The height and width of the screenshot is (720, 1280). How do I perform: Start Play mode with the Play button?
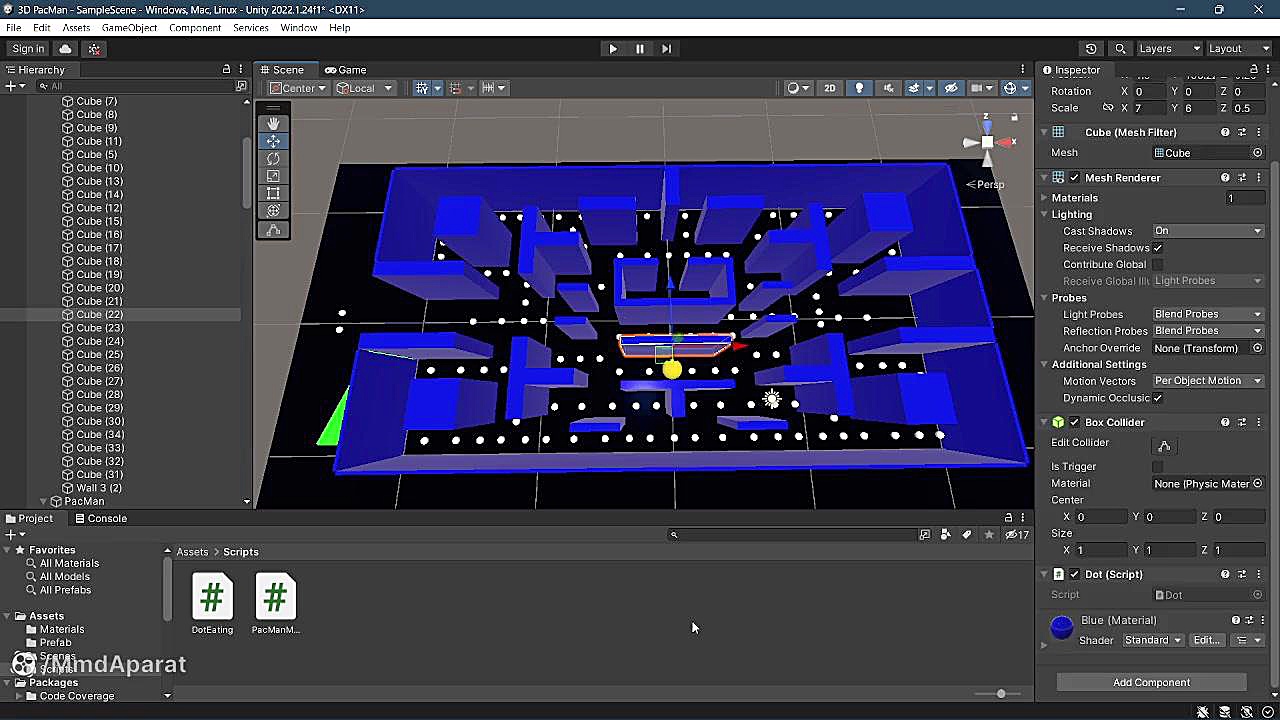pos(613,48)
